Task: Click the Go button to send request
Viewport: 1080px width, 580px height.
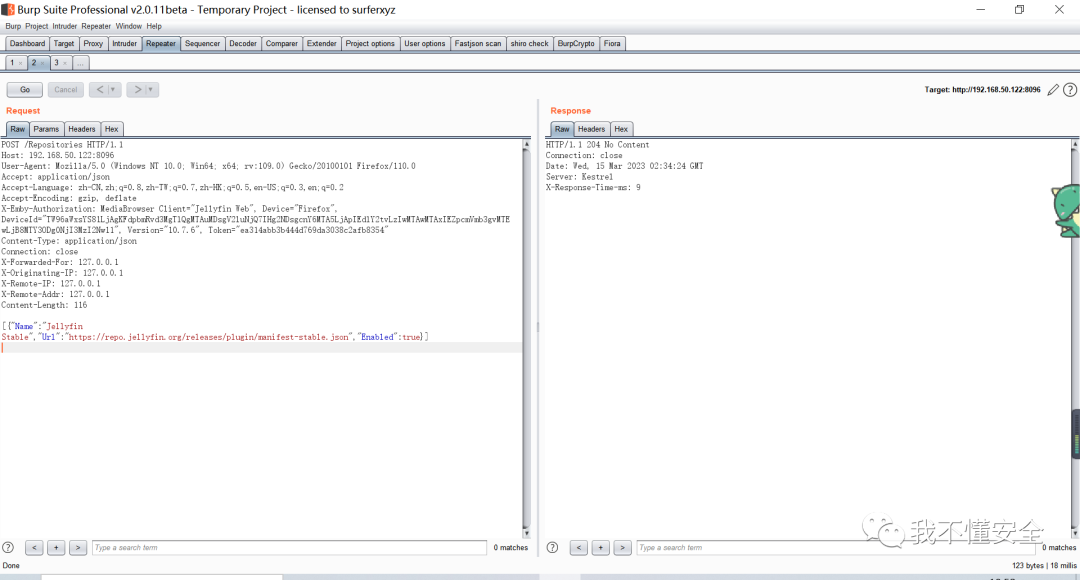Action: (x=25, y=90)
